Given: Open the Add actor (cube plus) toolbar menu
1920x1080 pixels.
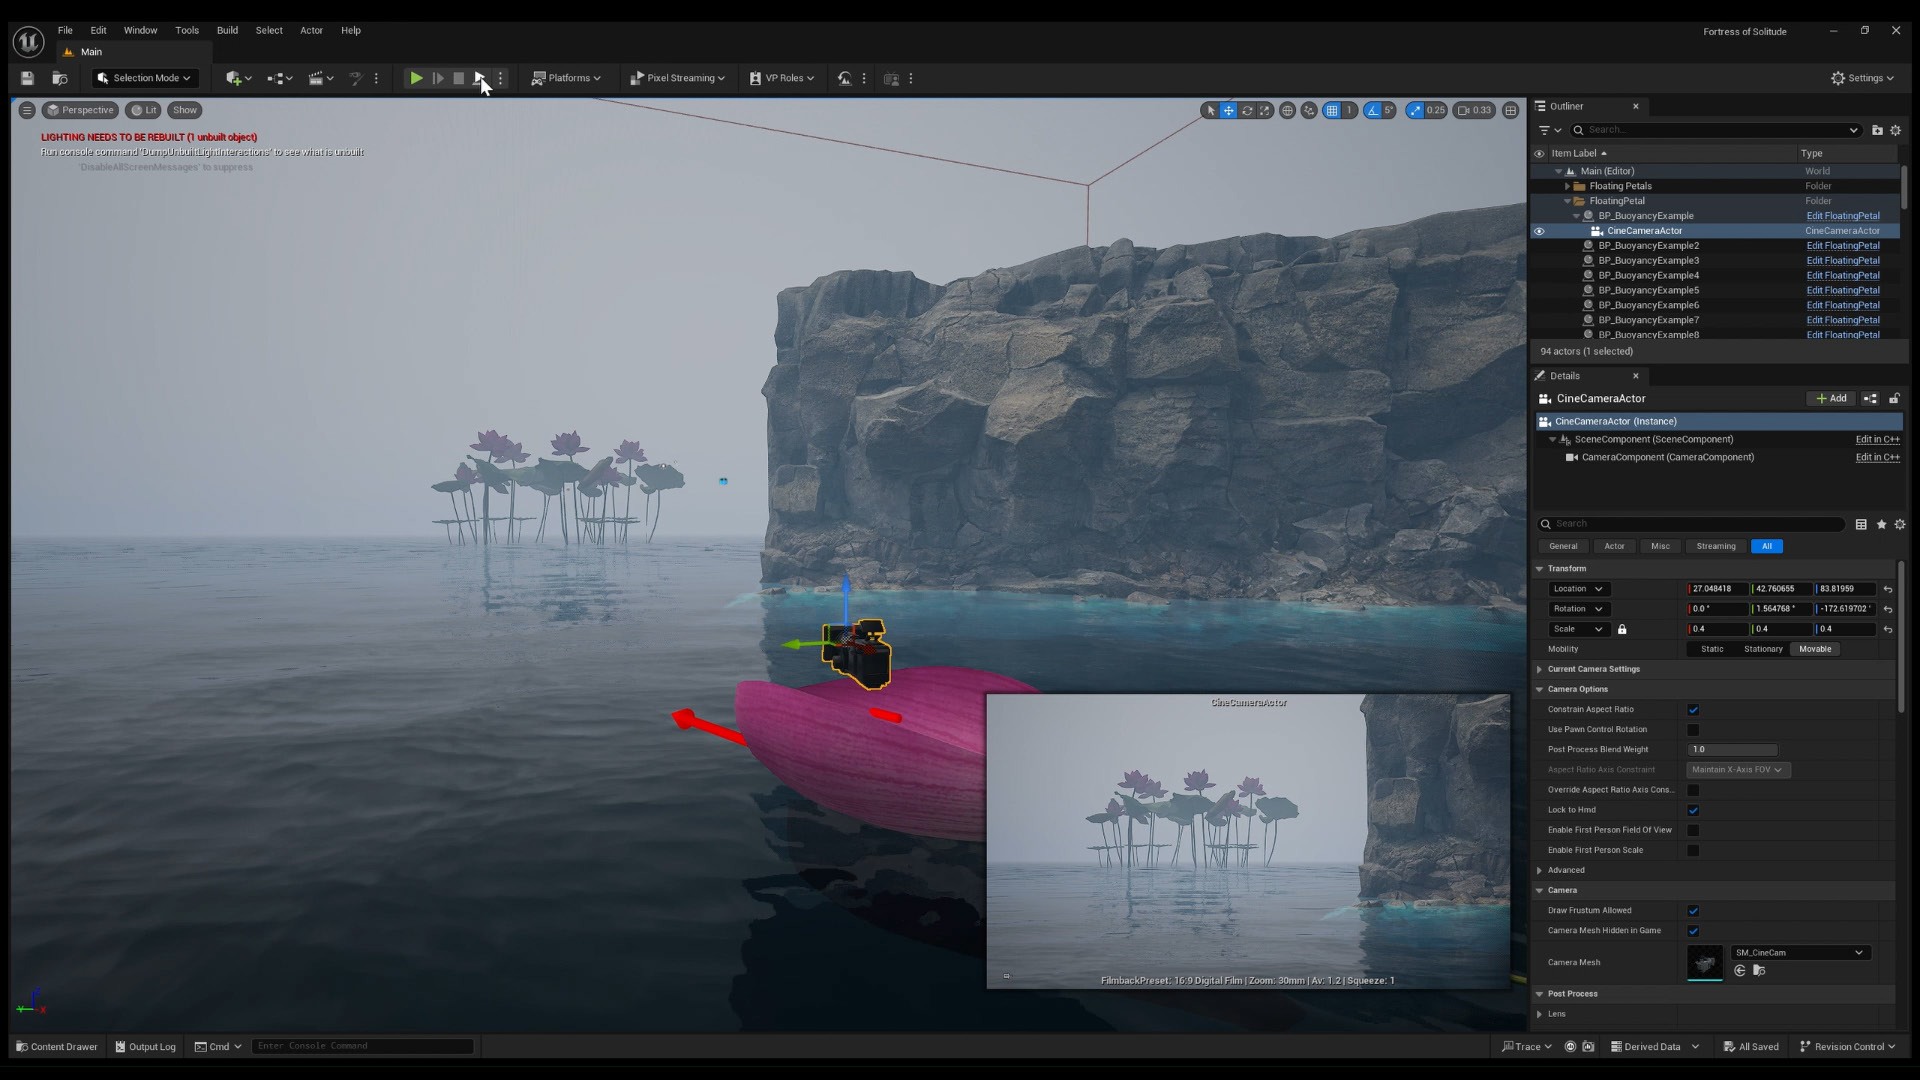Looking at the screenshot, I should coord(238,78).
